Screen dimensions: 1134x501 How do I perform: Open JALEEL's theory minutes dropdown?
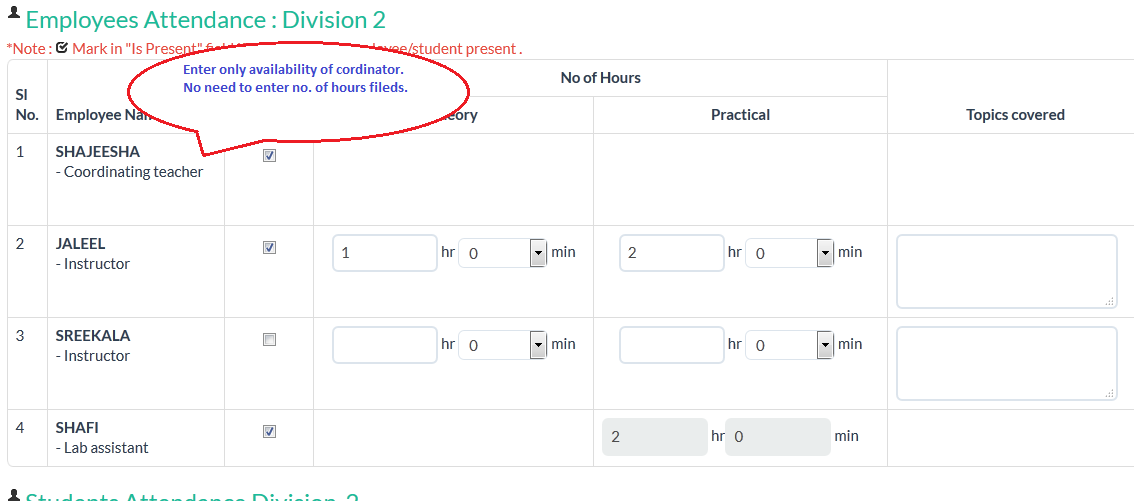point(538,253)
